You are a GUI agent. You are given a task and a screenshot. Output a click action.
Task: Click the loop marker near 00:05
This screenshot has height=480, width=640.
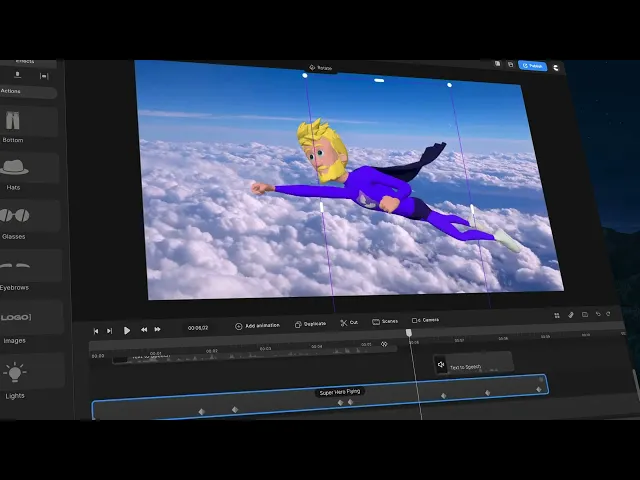click(384, 344)
